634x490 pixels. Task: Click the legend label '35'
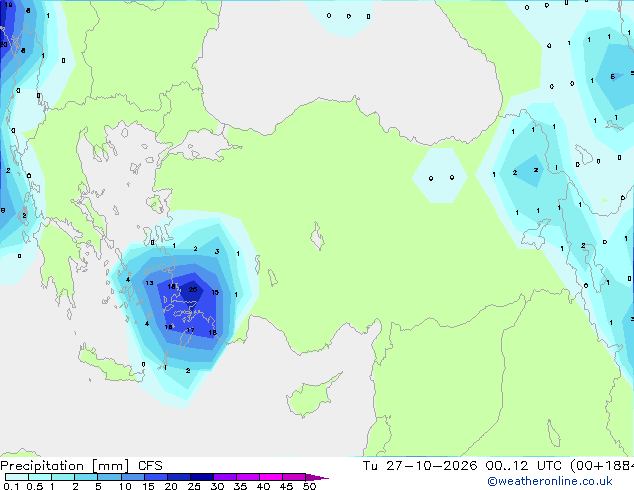[240, 486]
